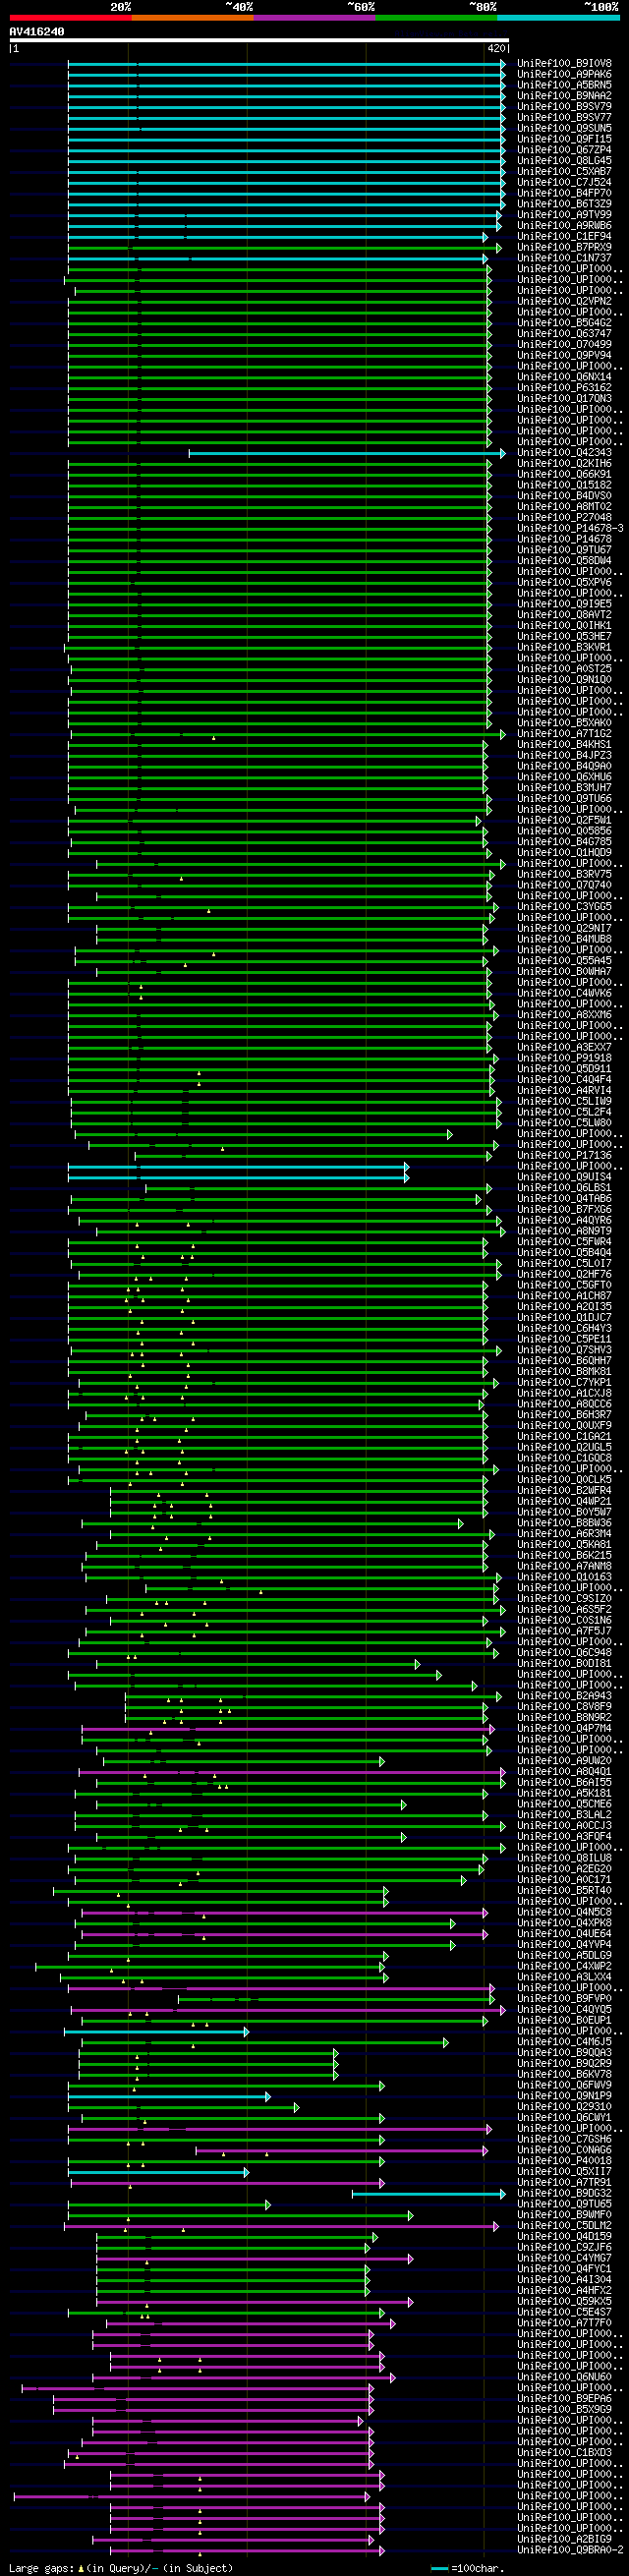This screenshot has width=629, height=2576.
Task: Click the cyan ~100% identity legend segment
Action: point(558,17)
